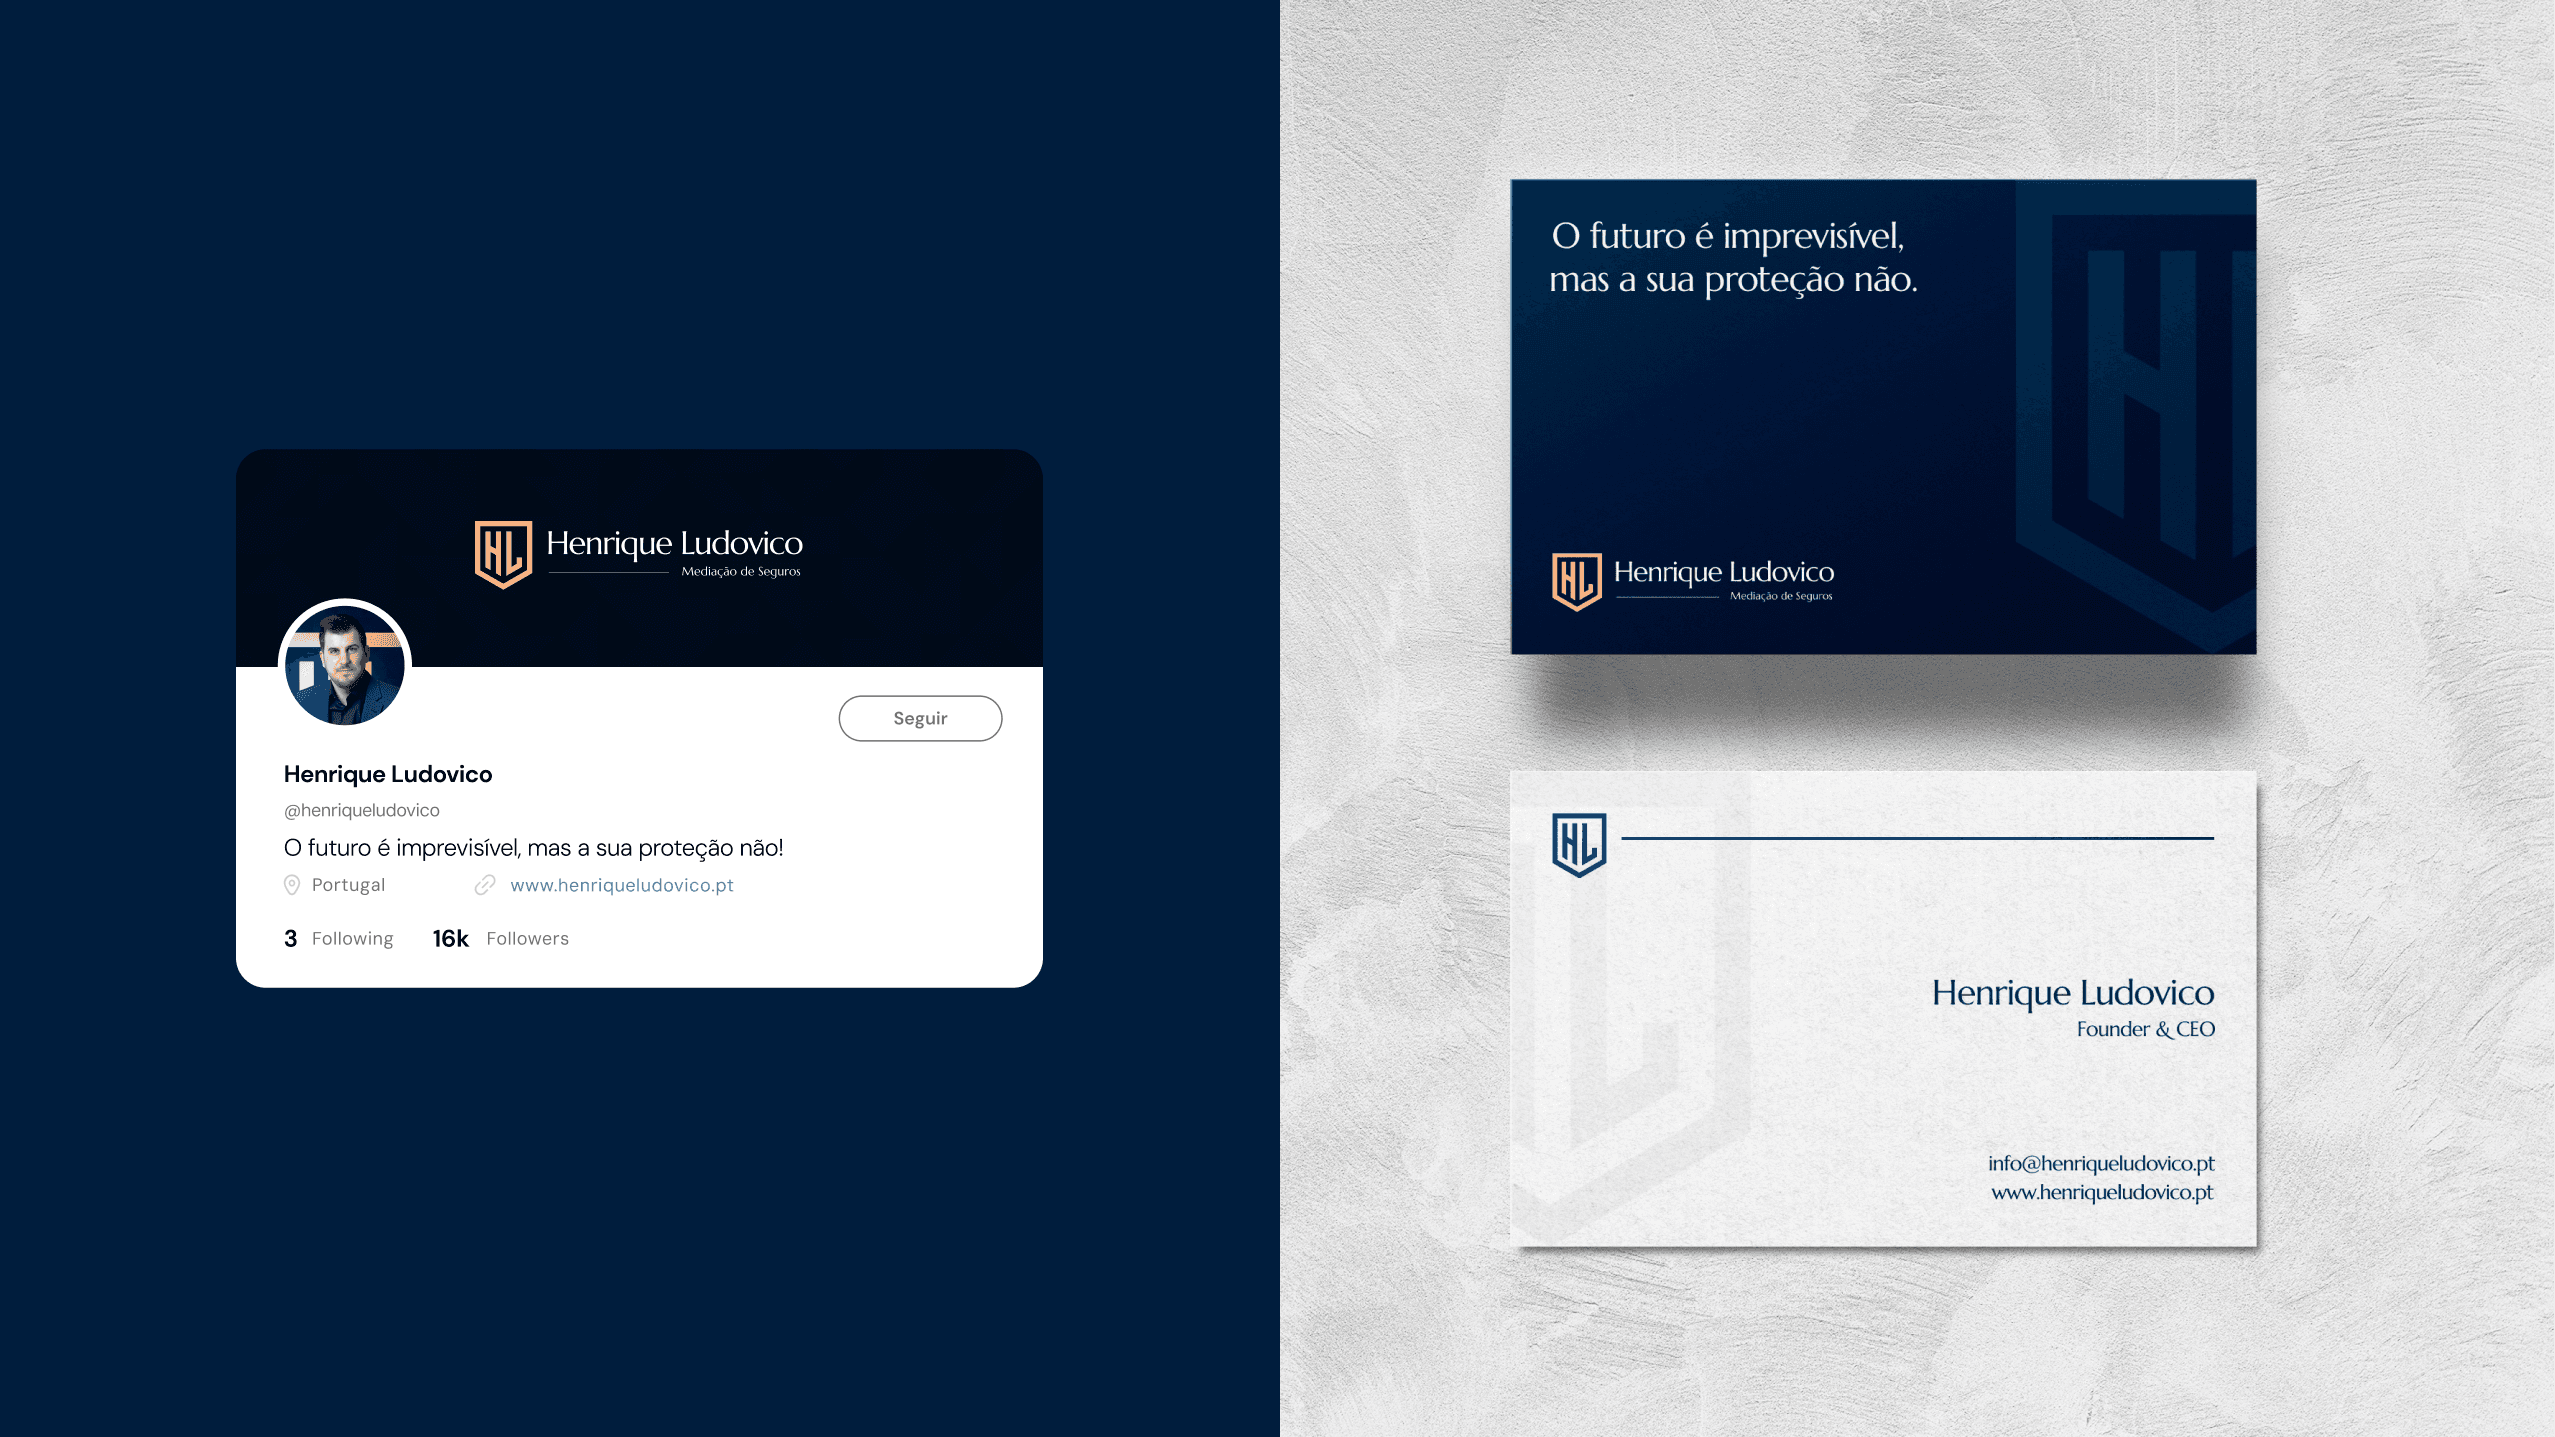Viewport: 2555px width, 1437px height.
Task: Click the profile photo thumbnail
Action: point(344,665)
